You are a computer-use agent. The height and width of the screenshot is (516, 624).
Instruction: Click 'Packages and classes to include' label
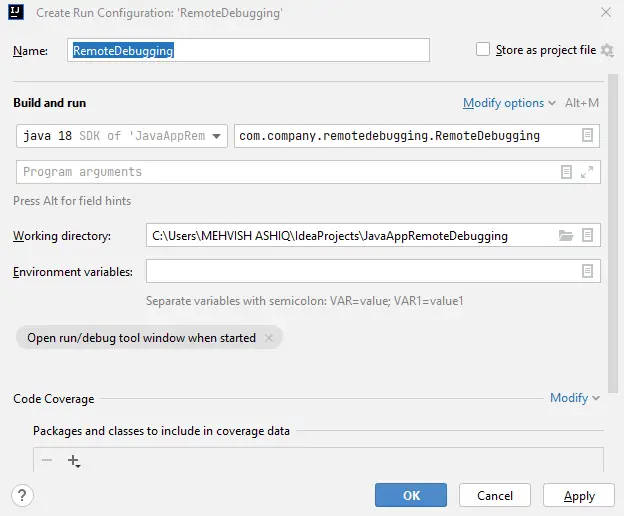point(161,431)
